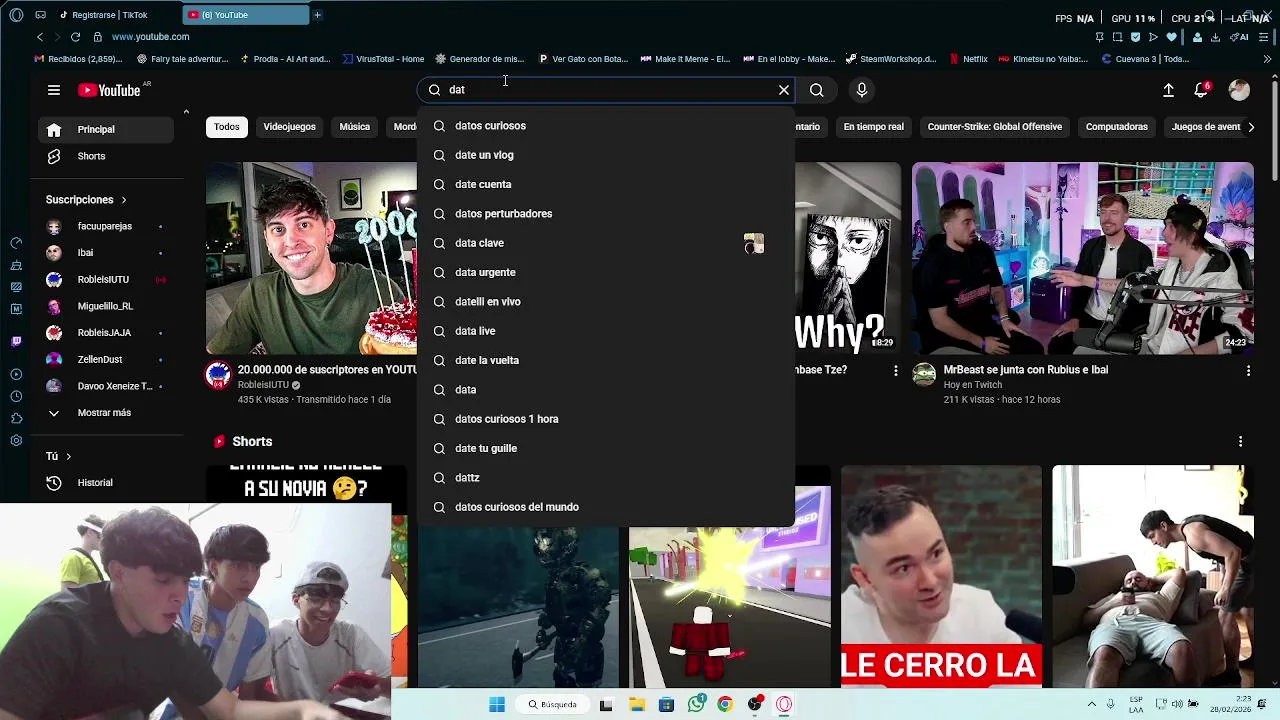Expand the Suscripciones section arrow

coord(124,200)
